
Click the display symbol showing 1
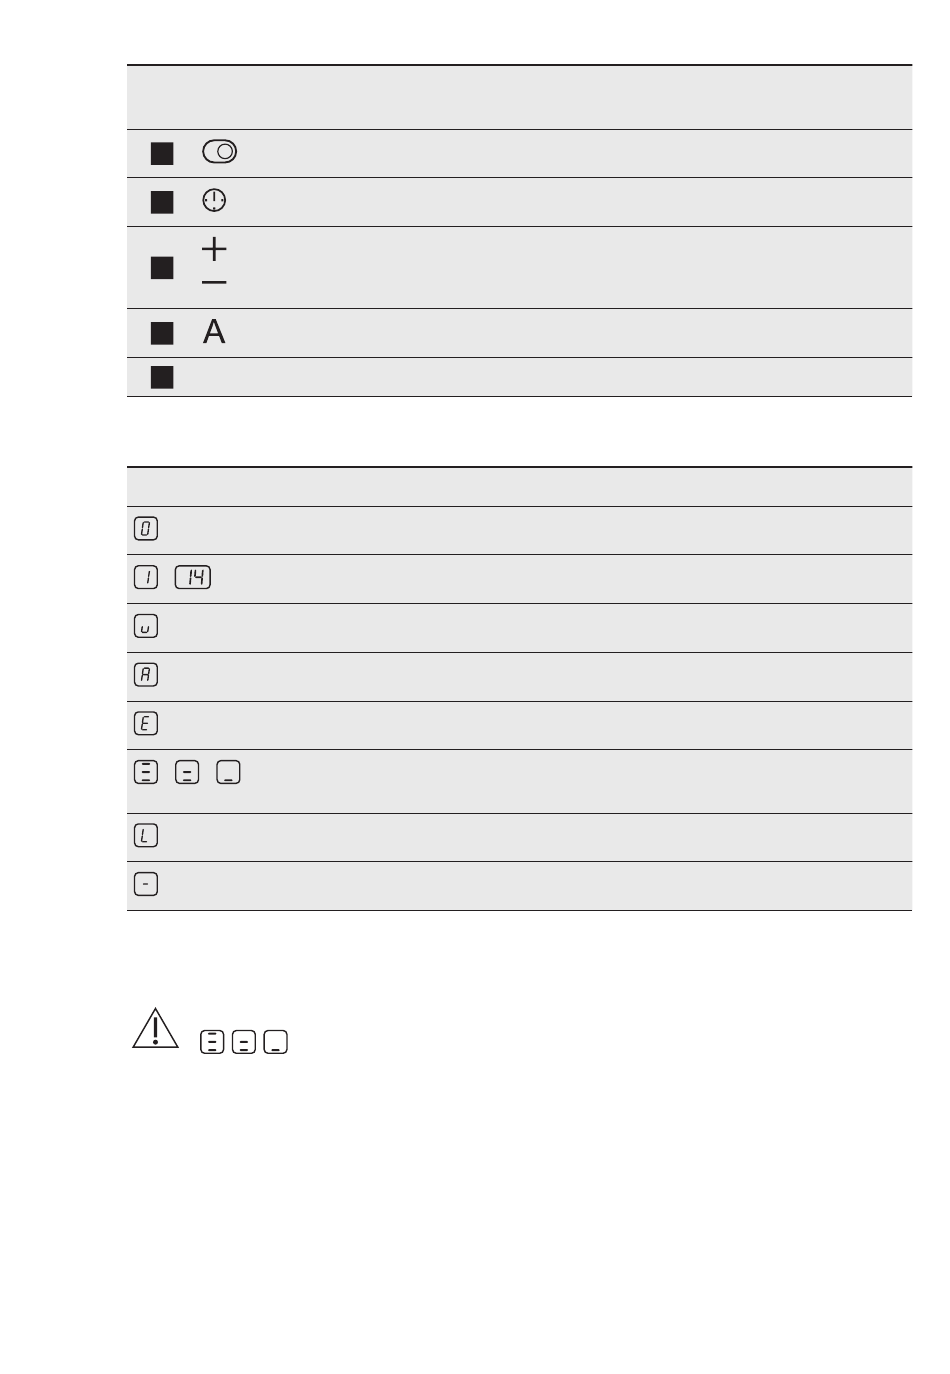[146, 577]
